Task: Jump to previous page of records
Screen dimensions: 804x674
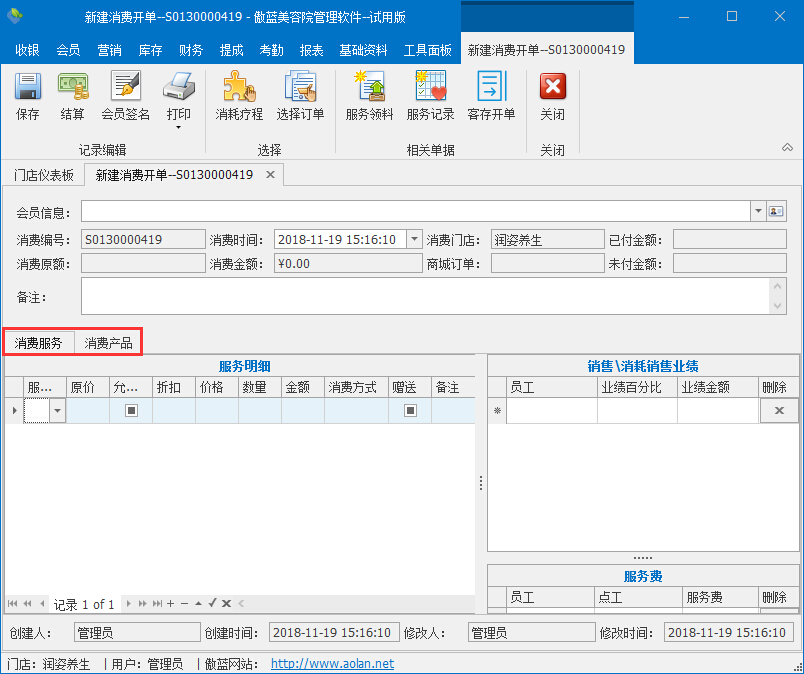Action: click(x=27, y=604)
